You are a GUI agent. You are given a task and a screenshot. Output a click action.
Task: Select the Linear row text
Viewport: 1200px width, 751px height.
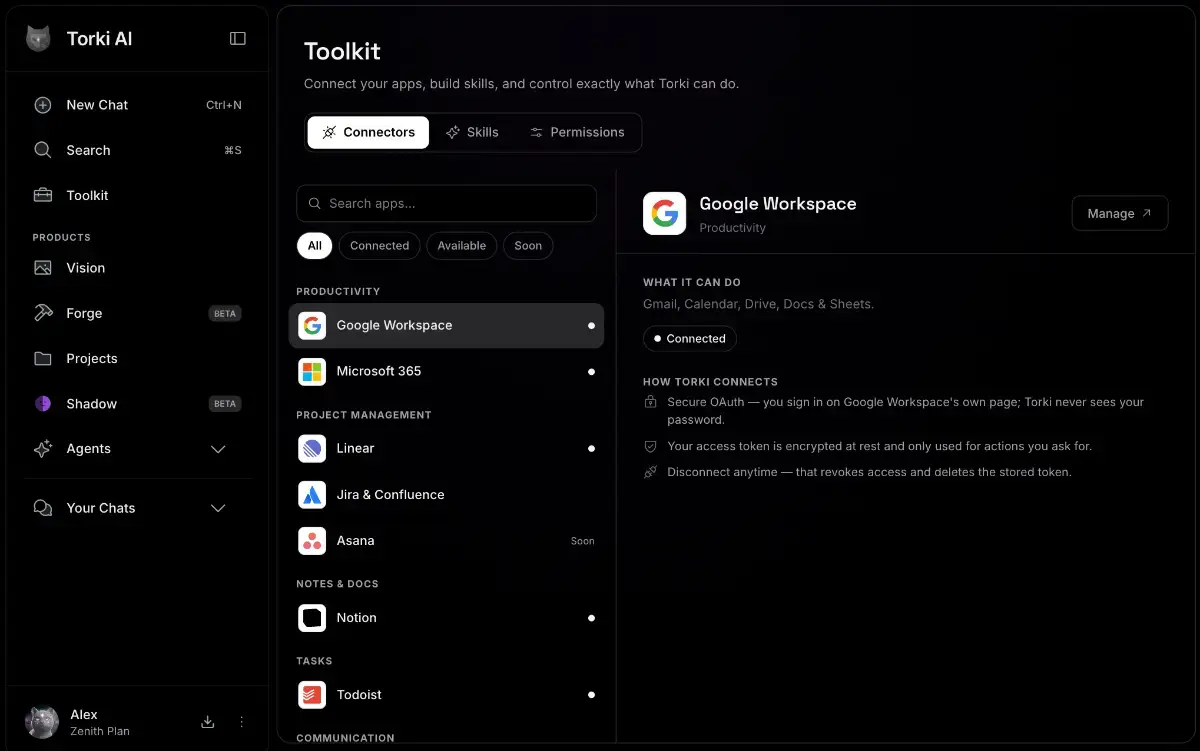(355, 448)
